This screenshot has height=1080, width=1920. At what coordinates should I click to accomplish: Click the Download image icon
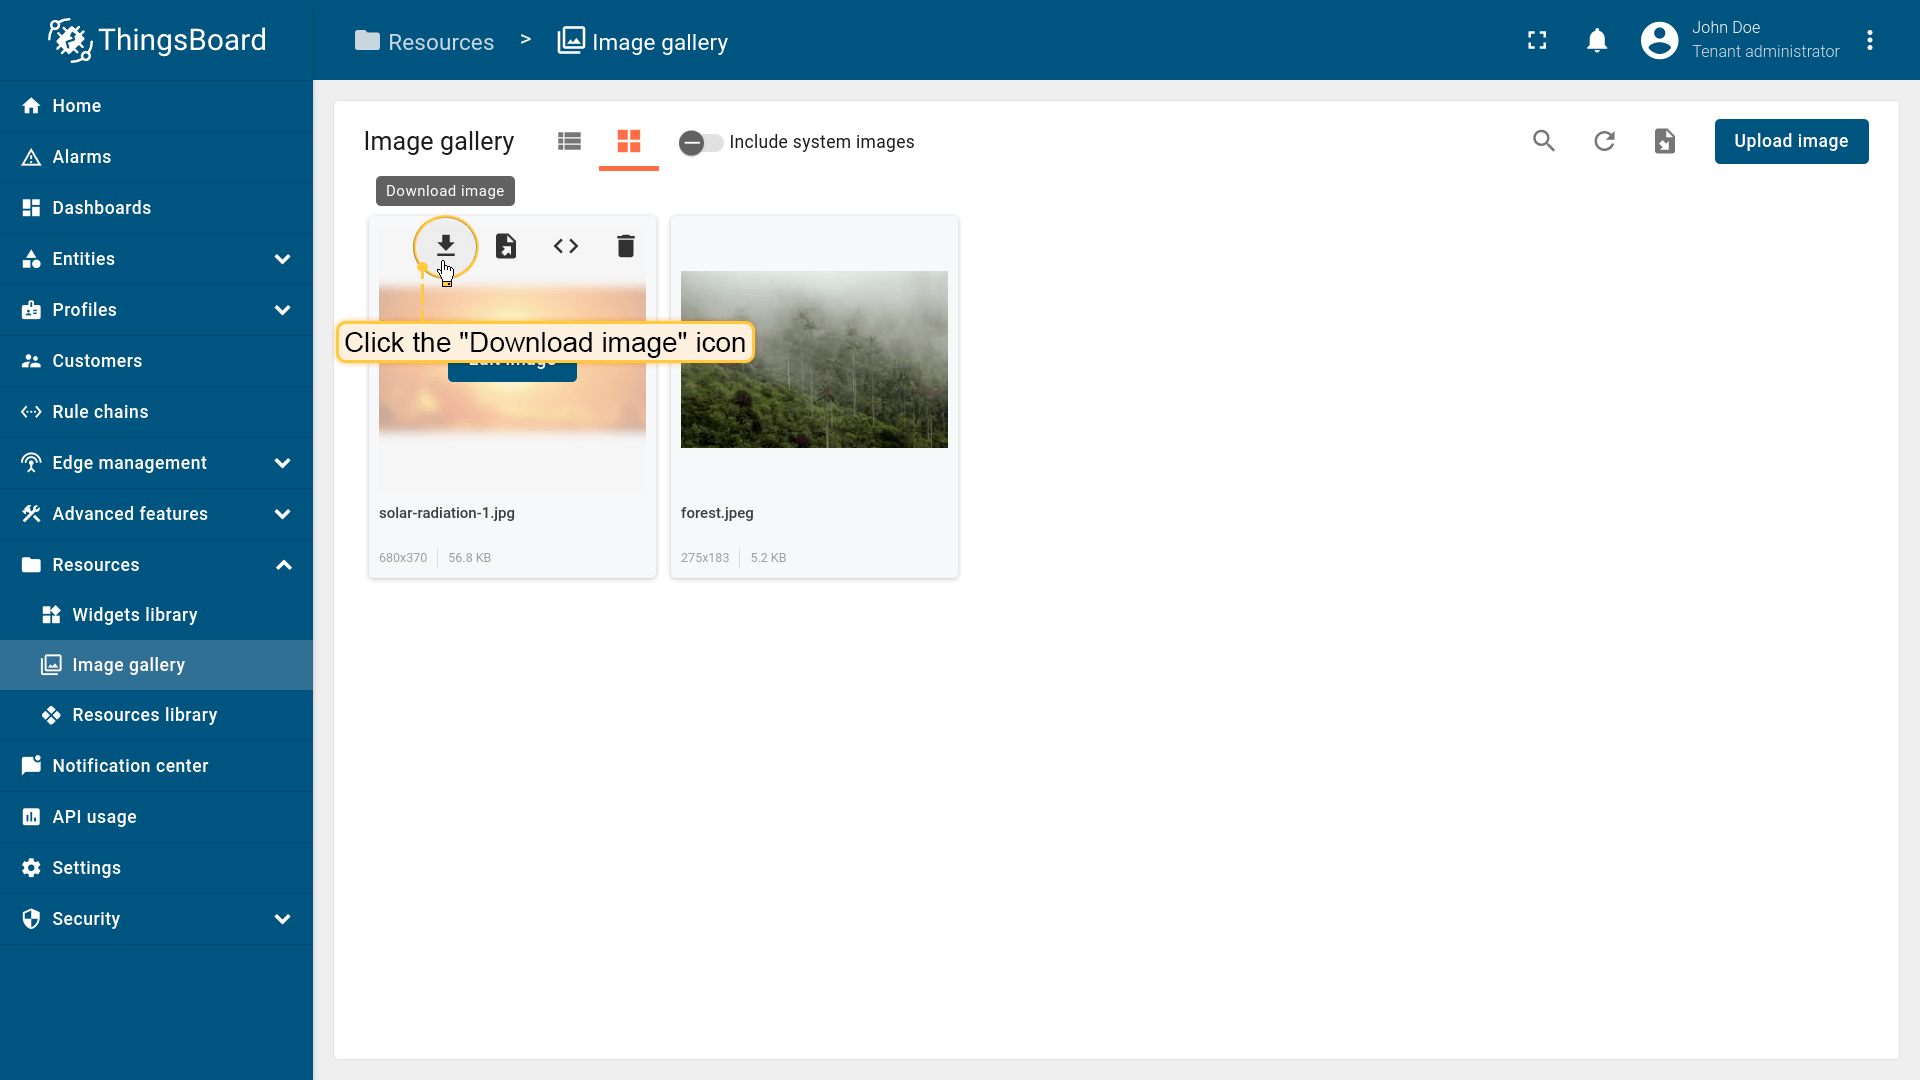[x=445, y=246]
